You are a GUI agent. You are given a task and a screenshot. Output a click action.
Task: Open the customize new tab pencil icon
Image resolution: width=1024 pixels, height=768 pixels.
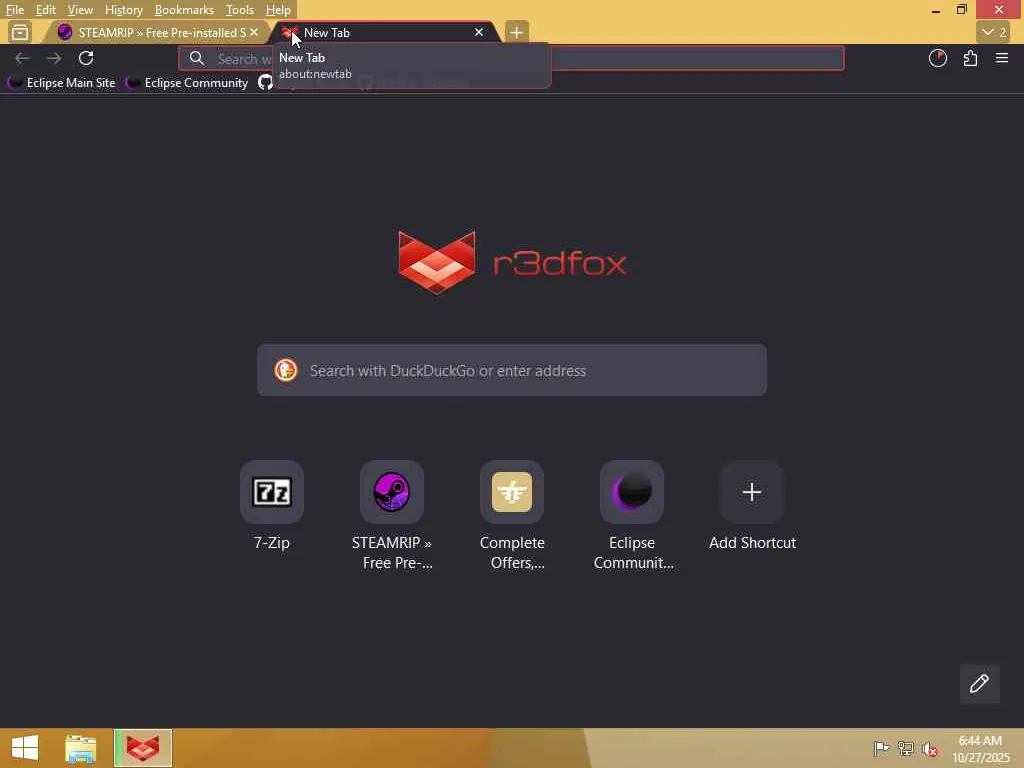click(979, 684)
